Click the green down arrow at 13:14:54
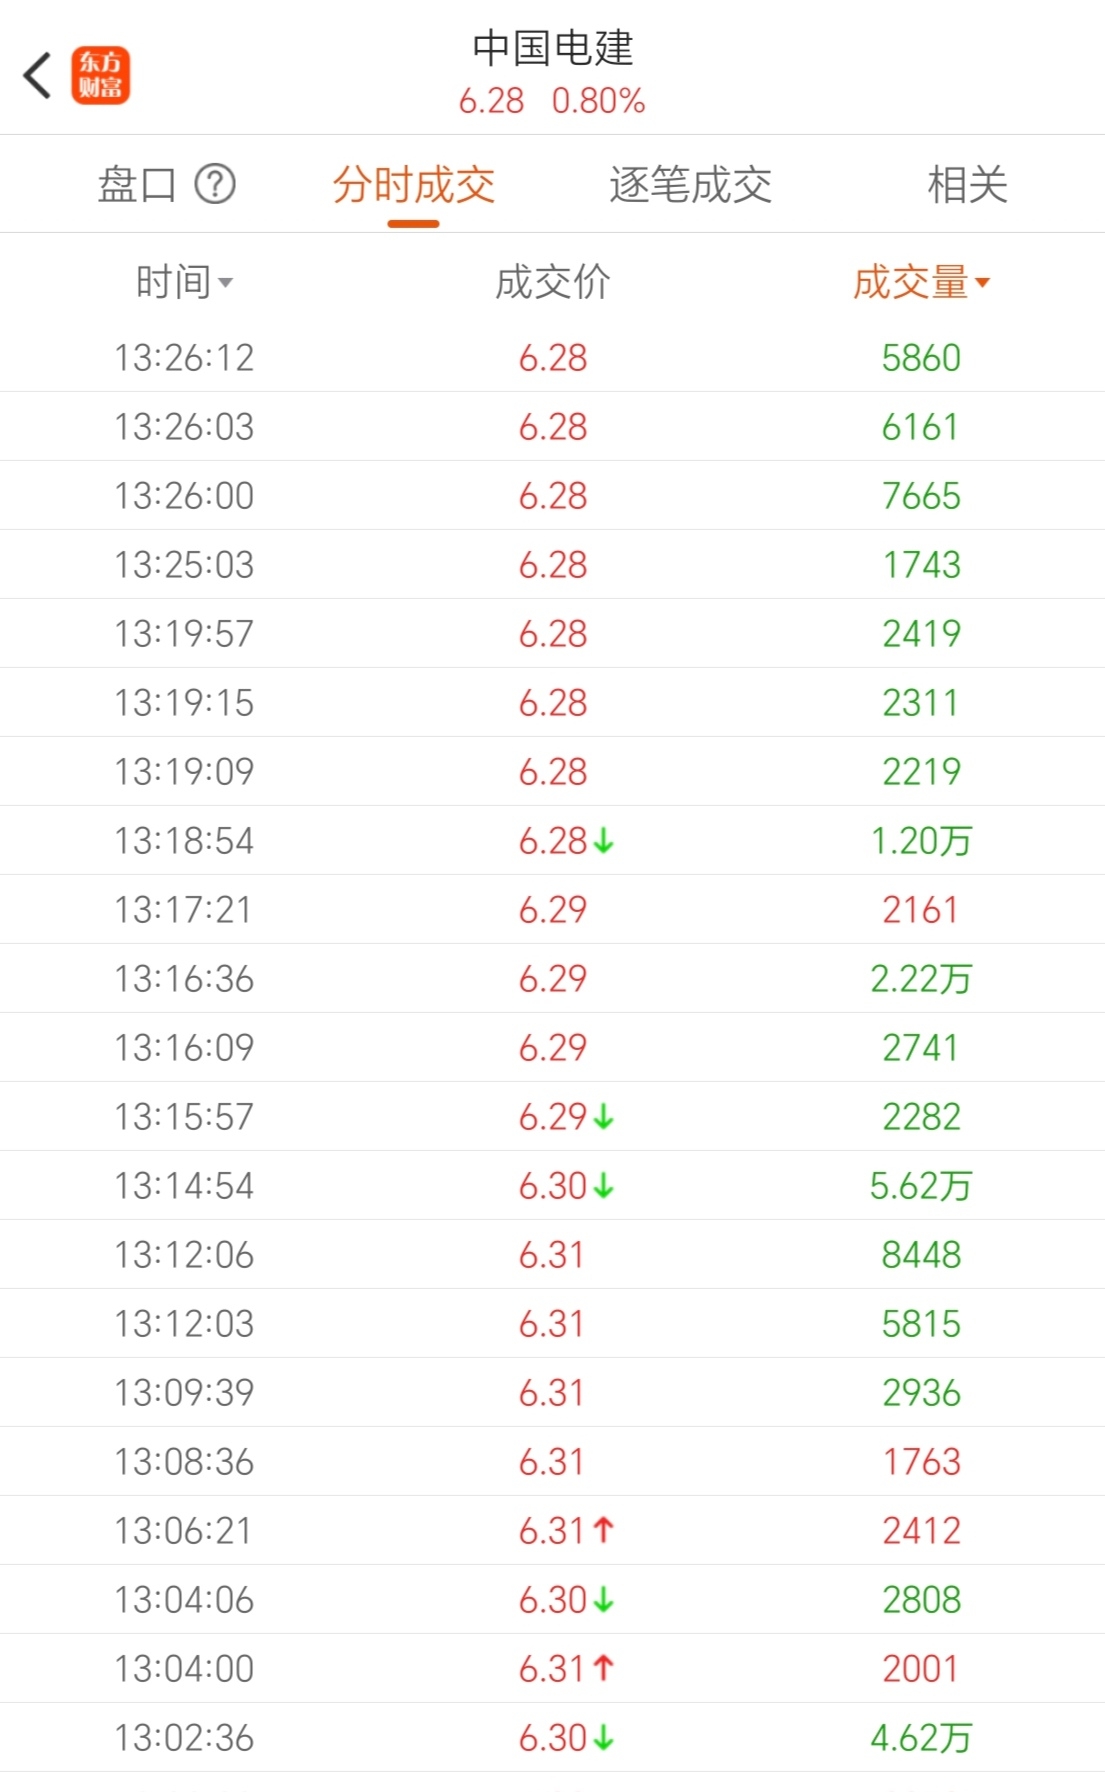Screen dimensions: 1105x1792 point(603,1186)
